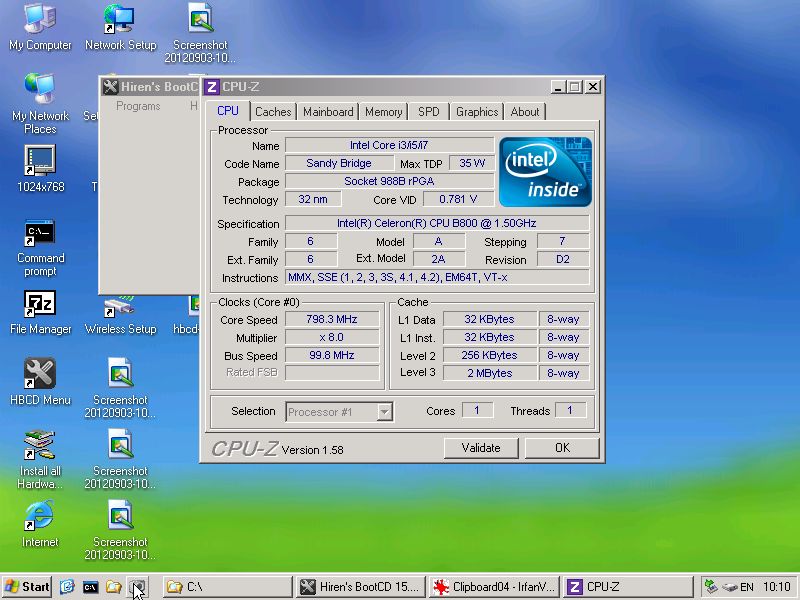Open the Start menu
The image size is (800, 600).
27,587
